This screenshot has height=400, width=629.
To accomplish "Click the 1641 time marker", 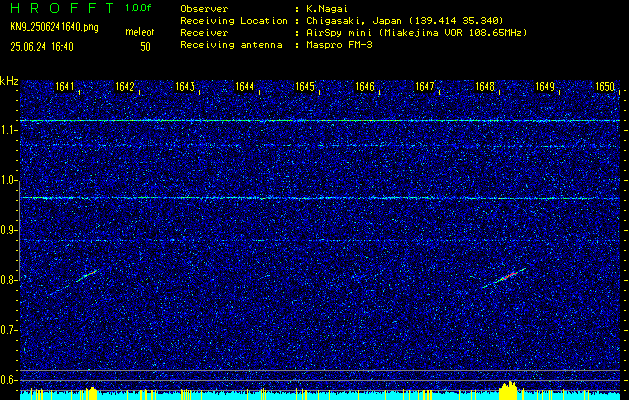I will [x=64, y=87].
